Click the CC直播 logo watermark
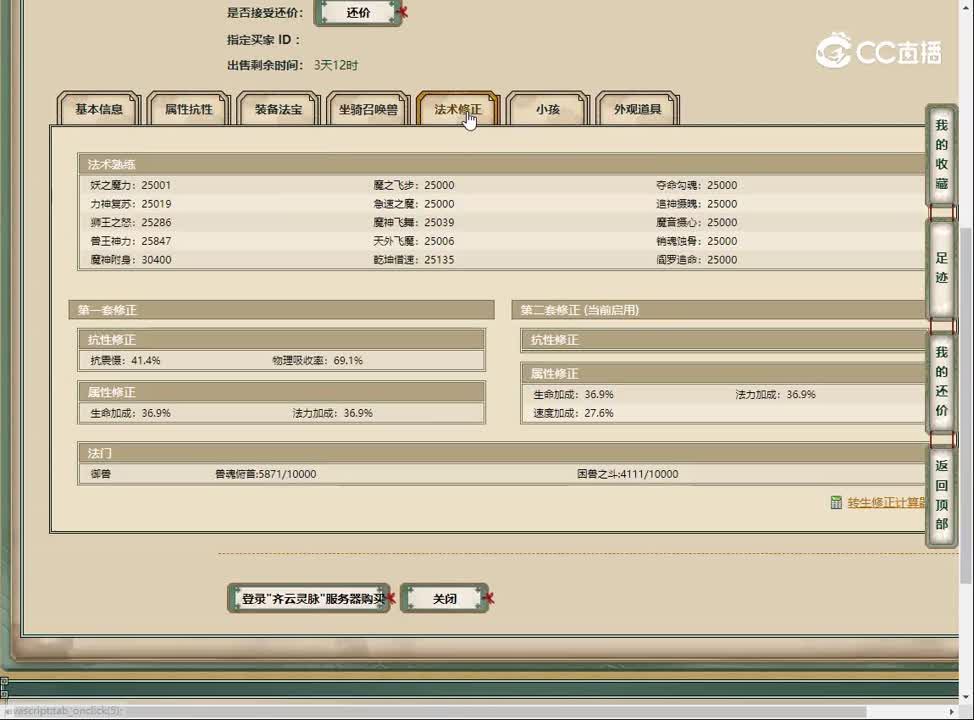The width and height of the screenshot is (974, 720). click(x=878, y=51)
